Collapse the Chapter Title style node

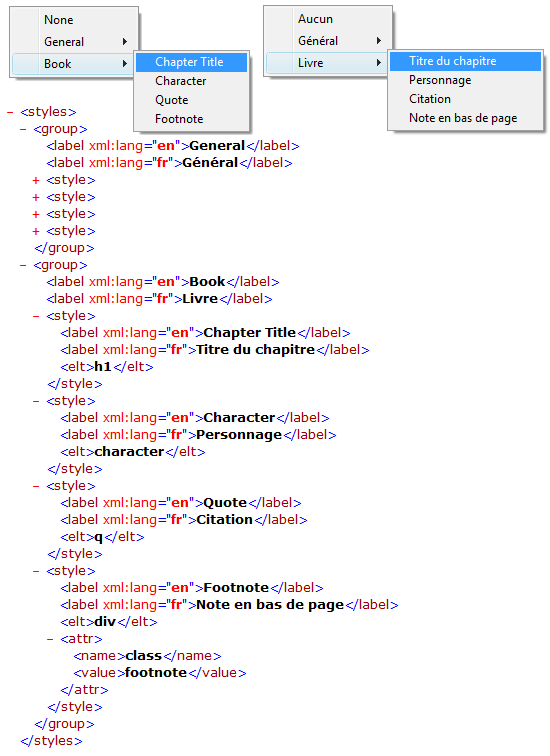[36, 316]
